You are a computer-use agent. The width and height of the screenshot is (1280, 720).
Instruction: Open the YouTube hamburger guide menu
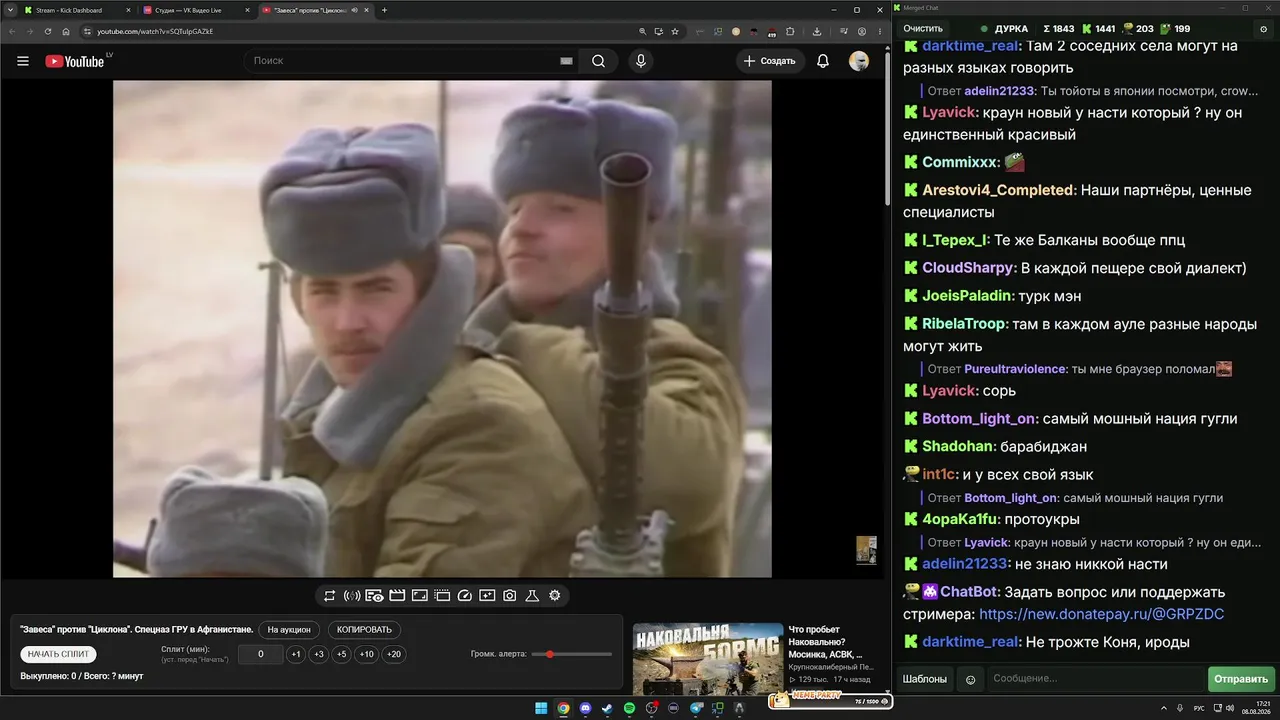point(23,61)
